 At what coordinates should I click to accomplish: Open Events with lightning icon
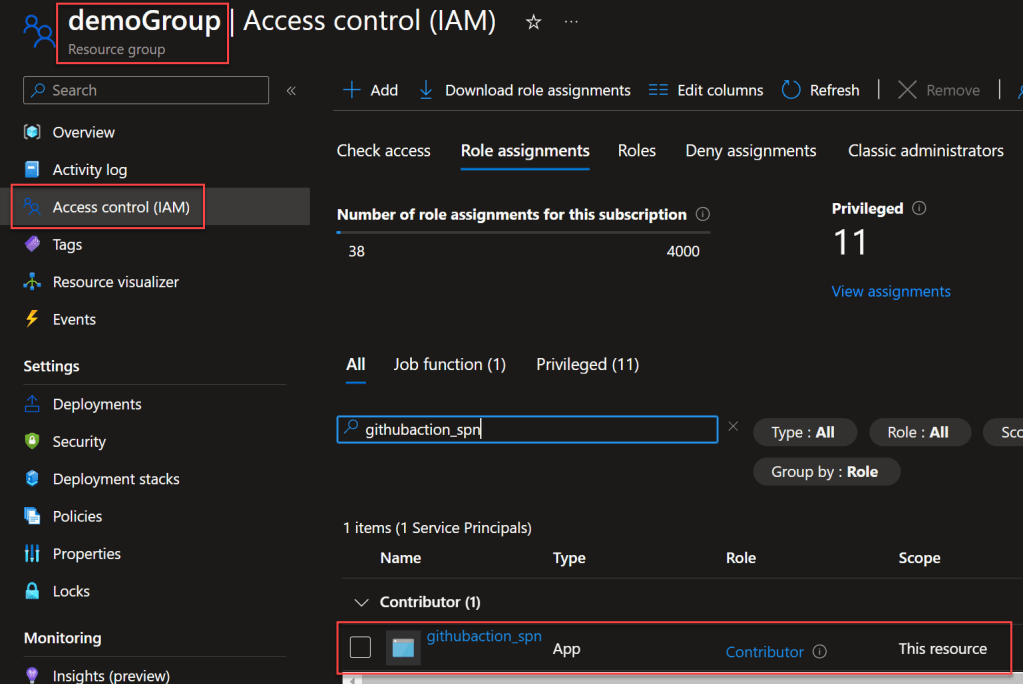(x=74, y=319)
